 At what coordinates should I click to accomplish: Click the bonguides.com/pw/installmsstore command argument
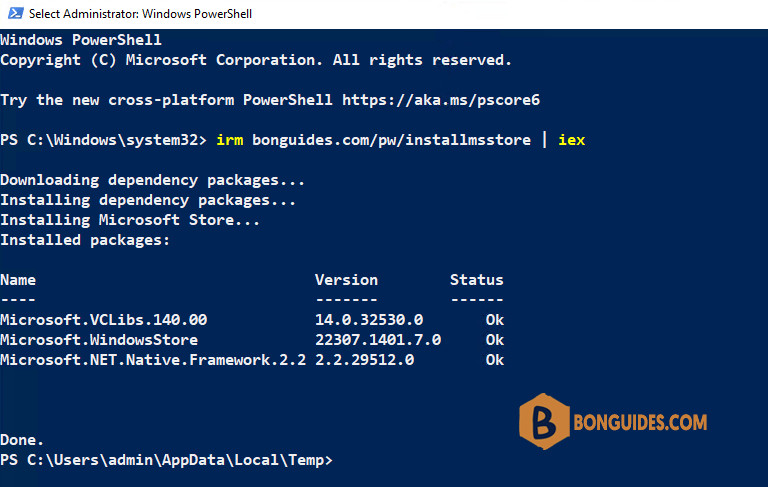coord(391,140)
